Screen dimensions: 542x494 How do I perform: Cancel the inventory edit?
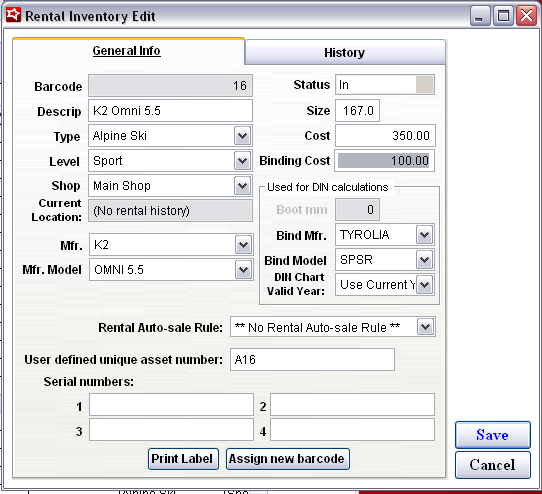pyautogui.click(x=493, y=465)
